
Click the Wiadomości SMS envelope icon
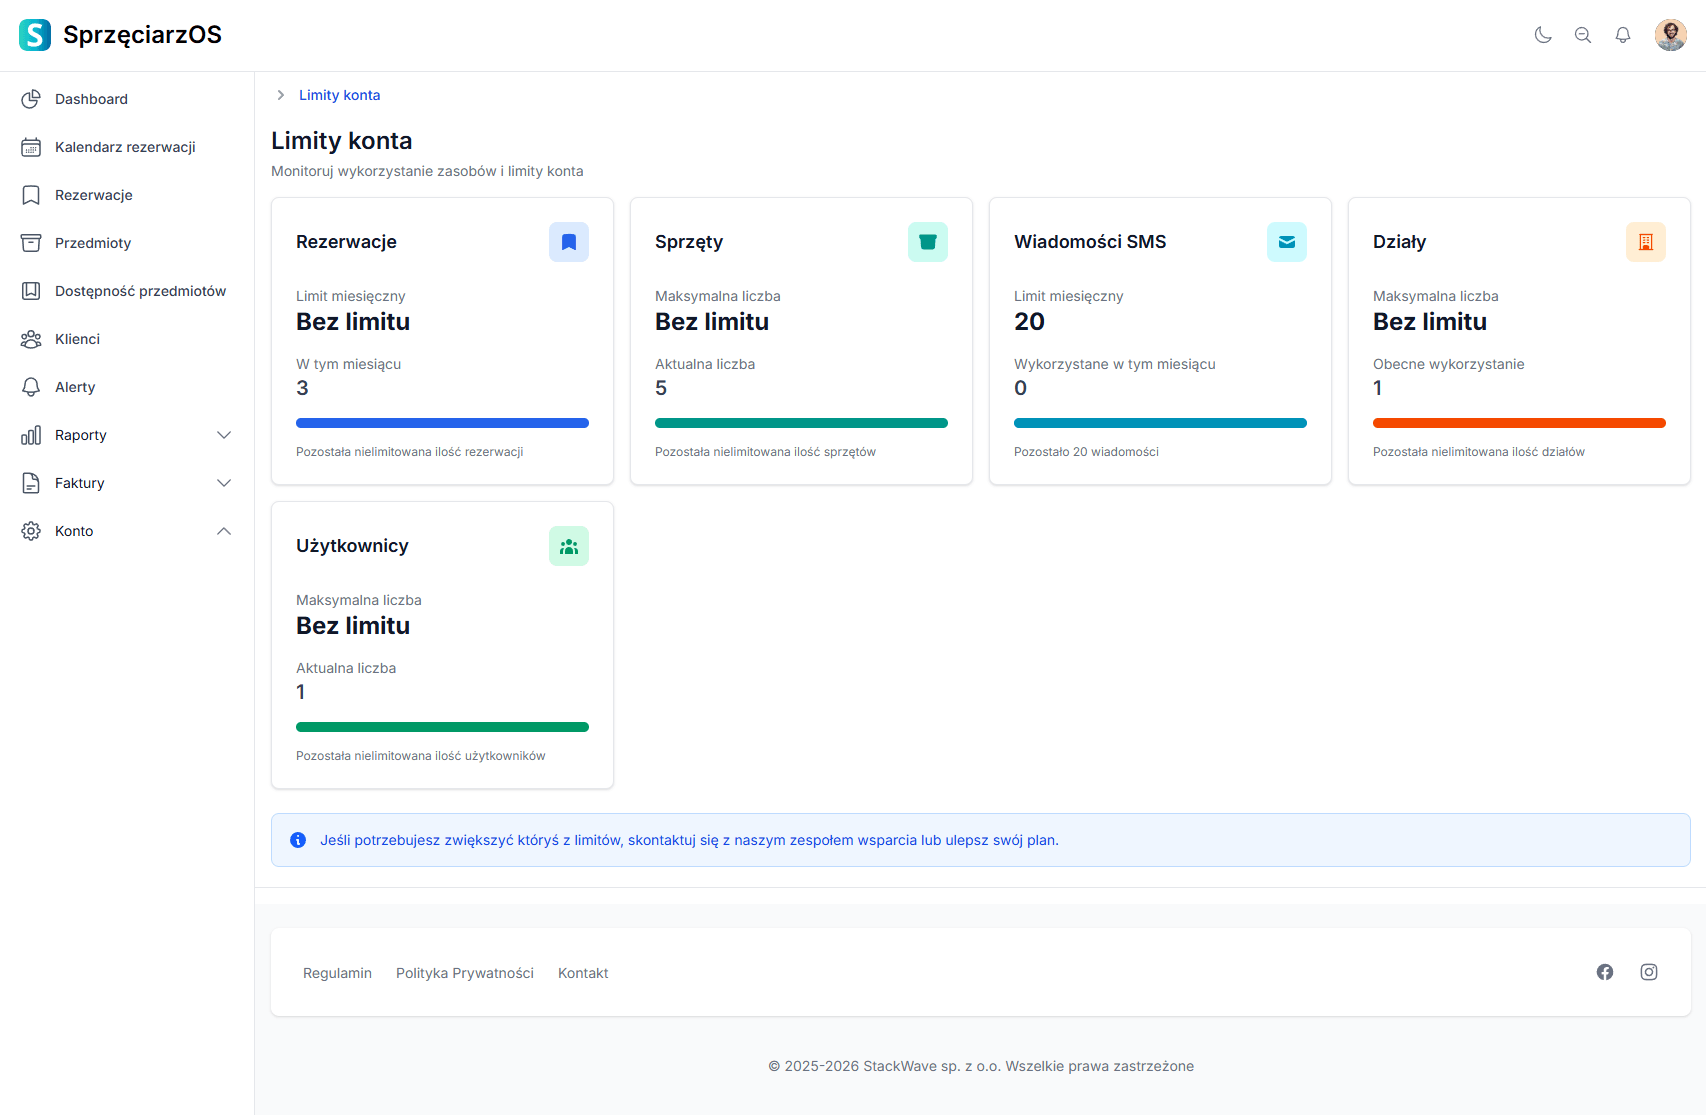point(1287,242)
